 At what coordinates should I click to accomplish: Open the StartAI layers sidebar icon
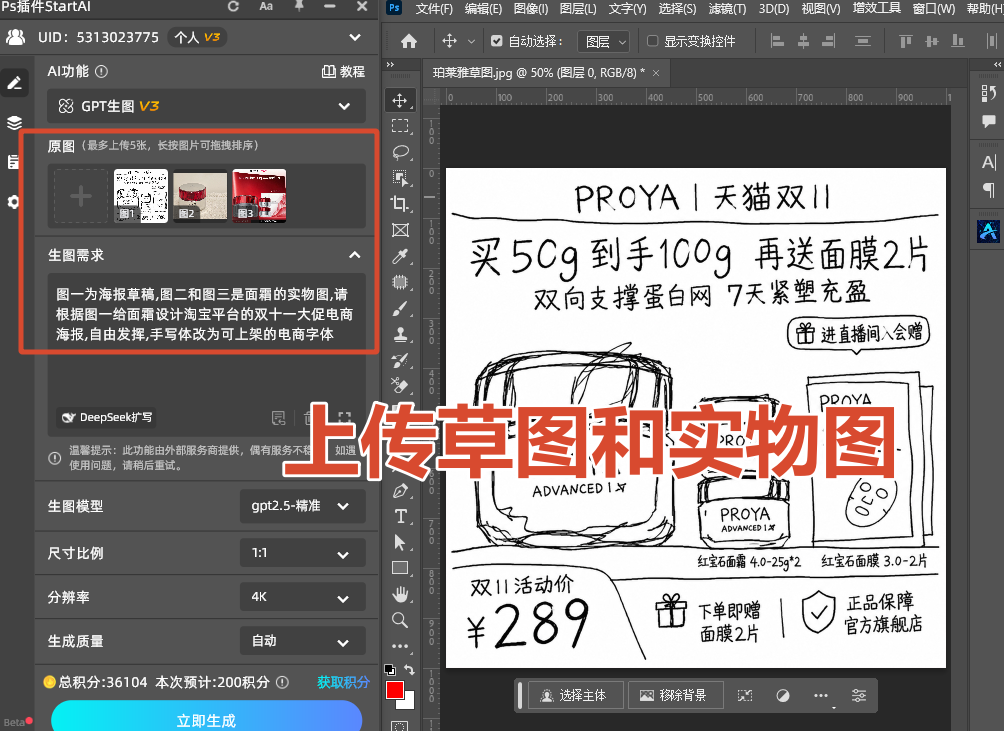pos(14,123)
